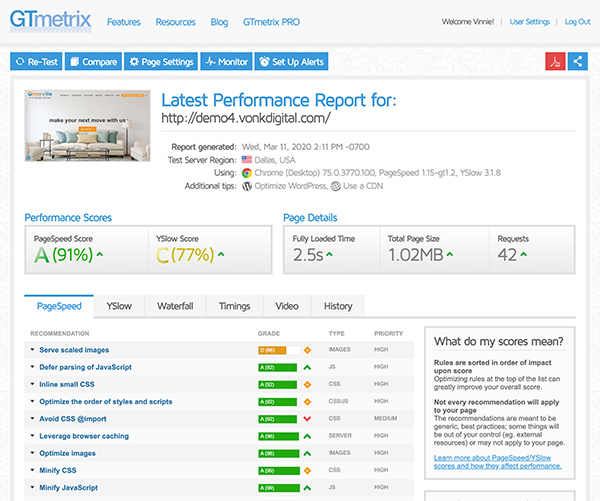Switch to the YSlow tab

pyautogui.click(x=119, y=306)
